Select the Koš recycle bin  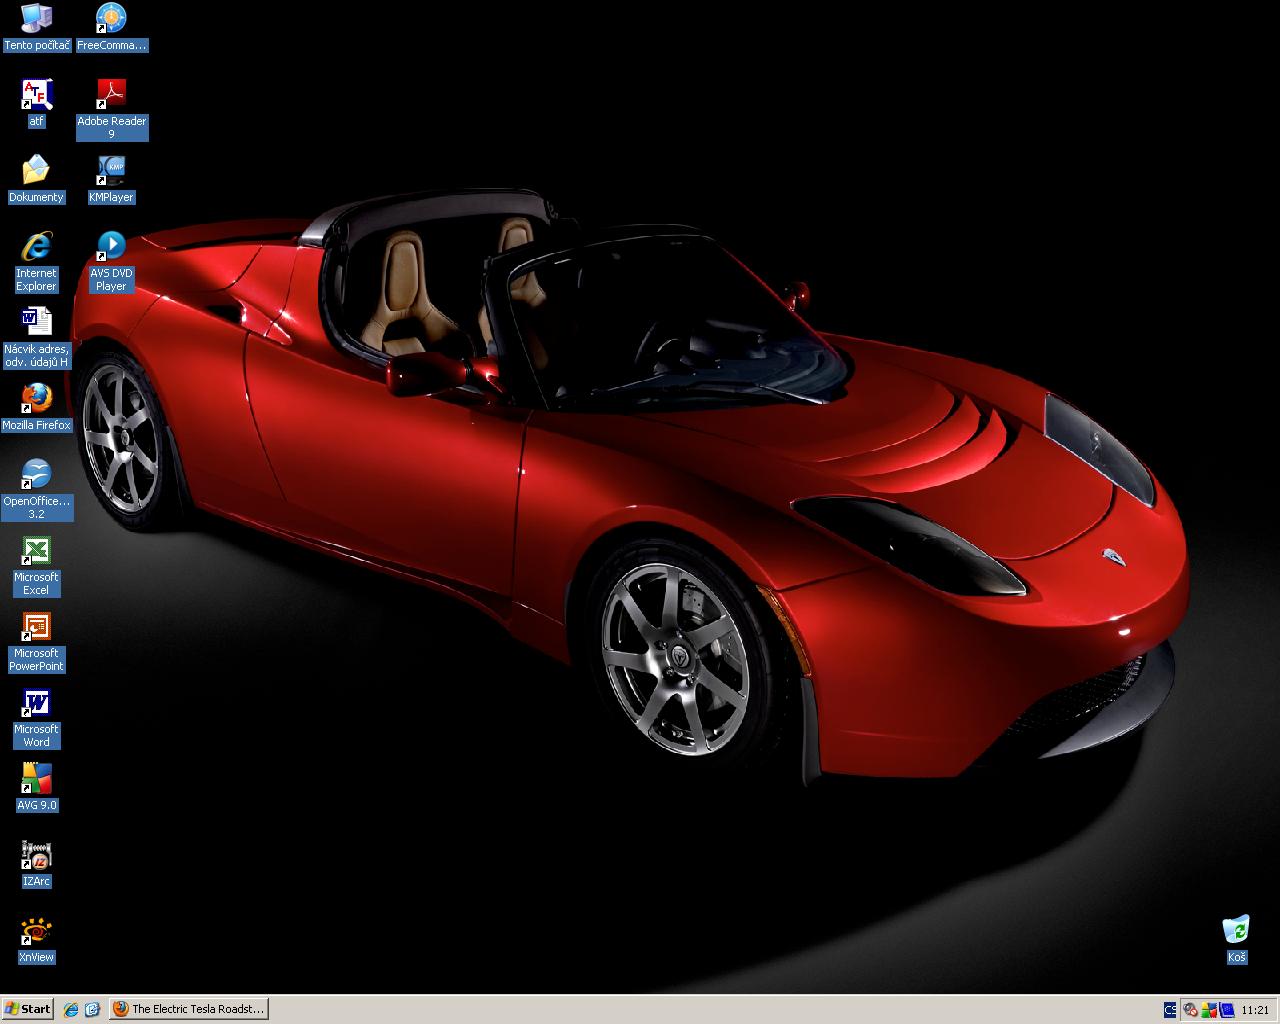(1236, 930)
